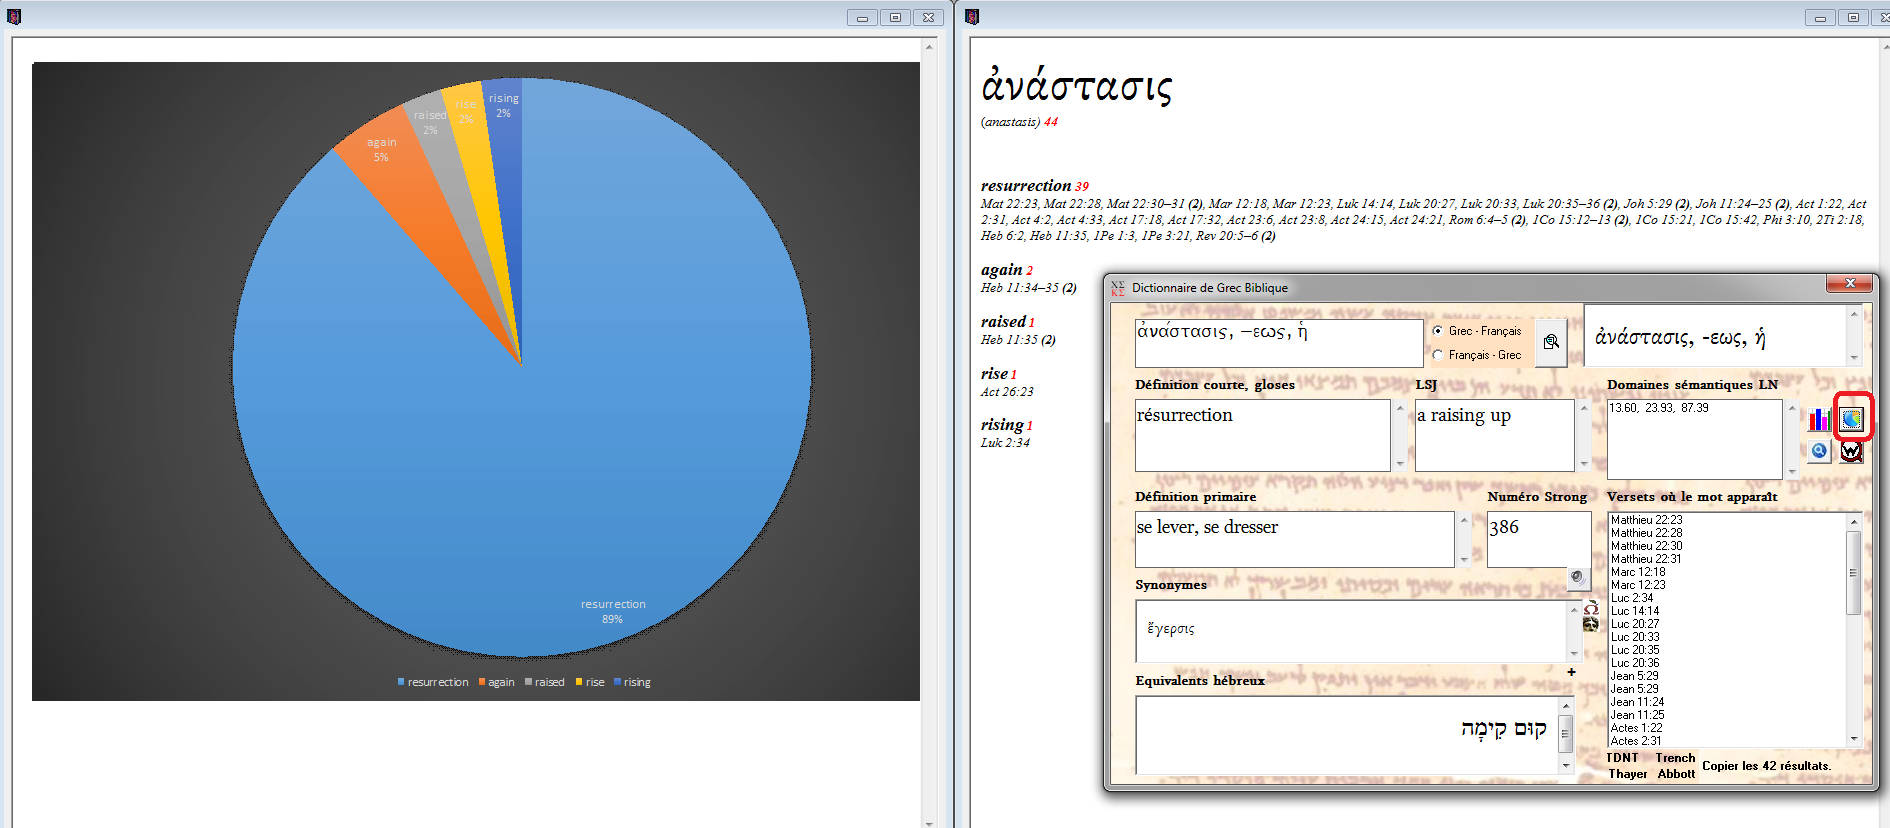Select verse Matthieu 22:30 in list
Viewport: 1890px width, 828px height.
[1646, 546]
